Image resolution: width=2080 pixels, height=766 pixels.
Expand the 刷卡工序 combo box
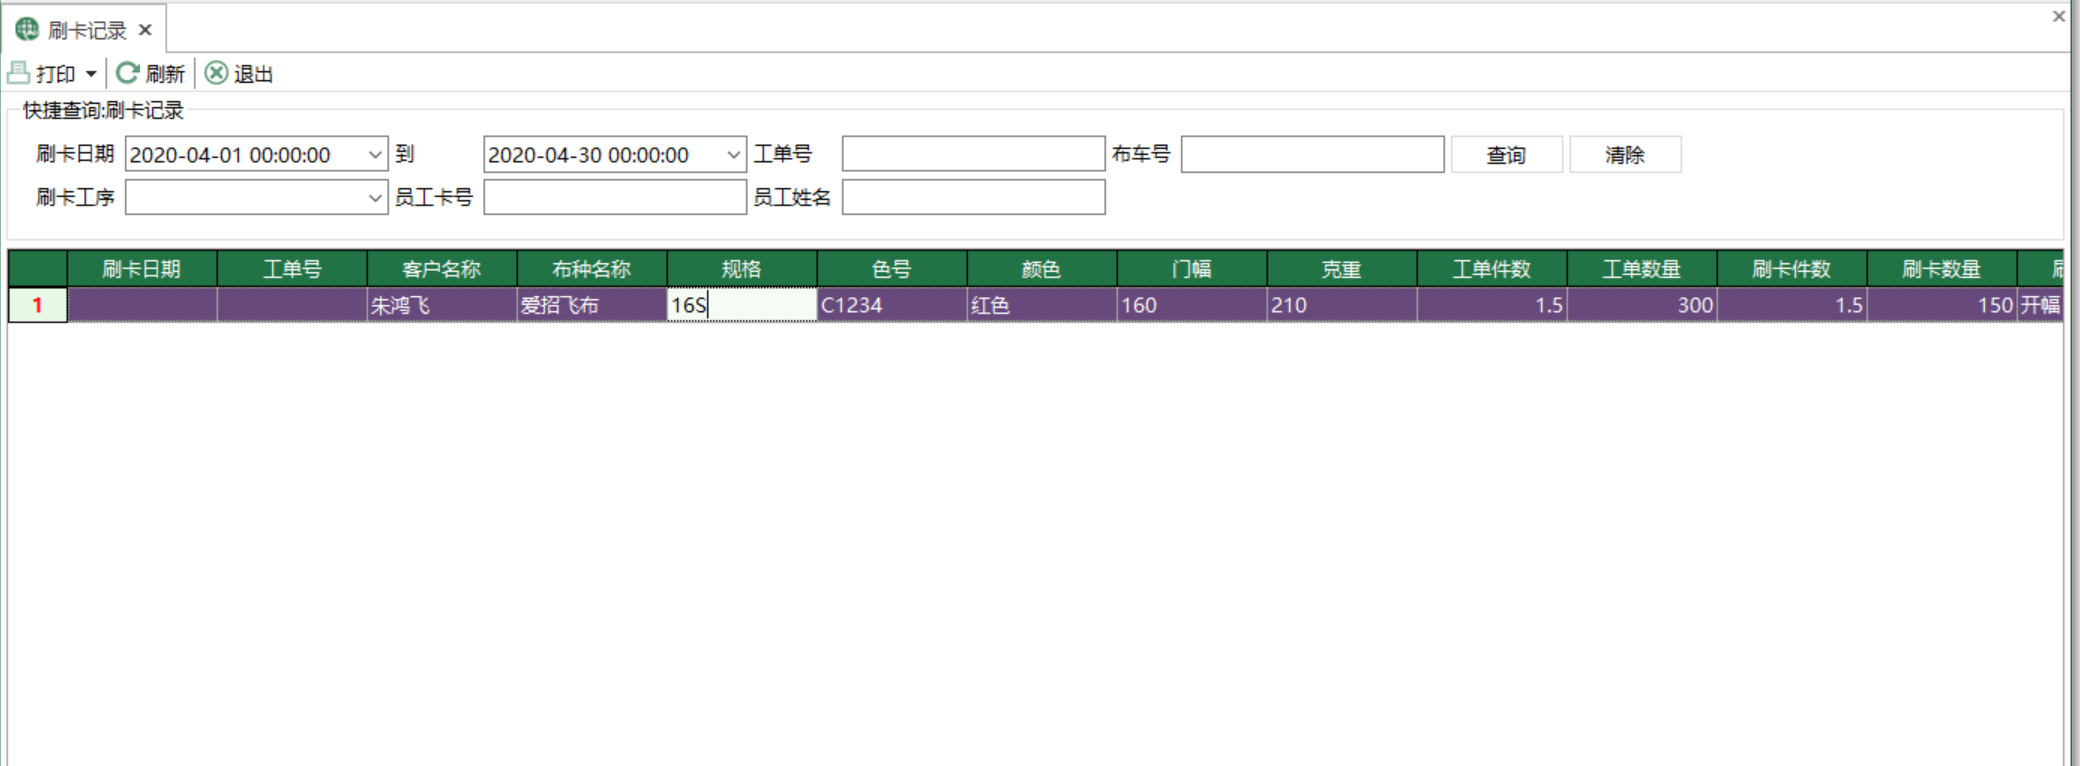[x=375, y=198]
